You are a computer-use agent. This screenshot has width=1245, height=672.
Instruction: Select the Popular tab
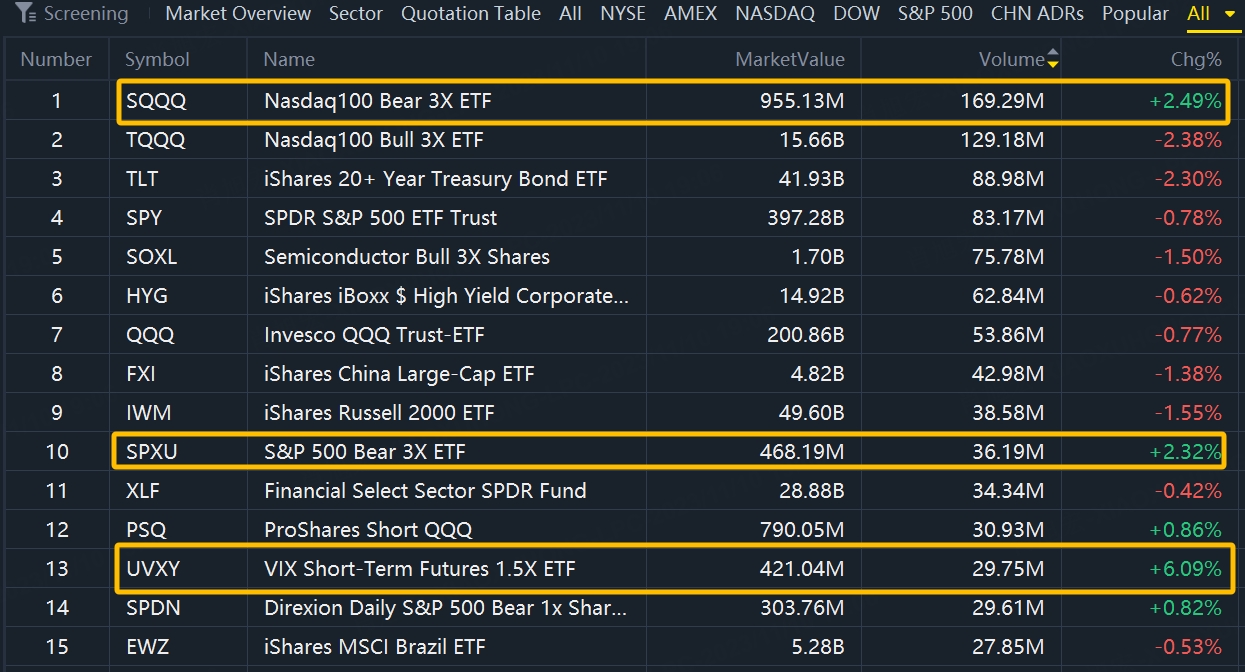[1135, 14]
